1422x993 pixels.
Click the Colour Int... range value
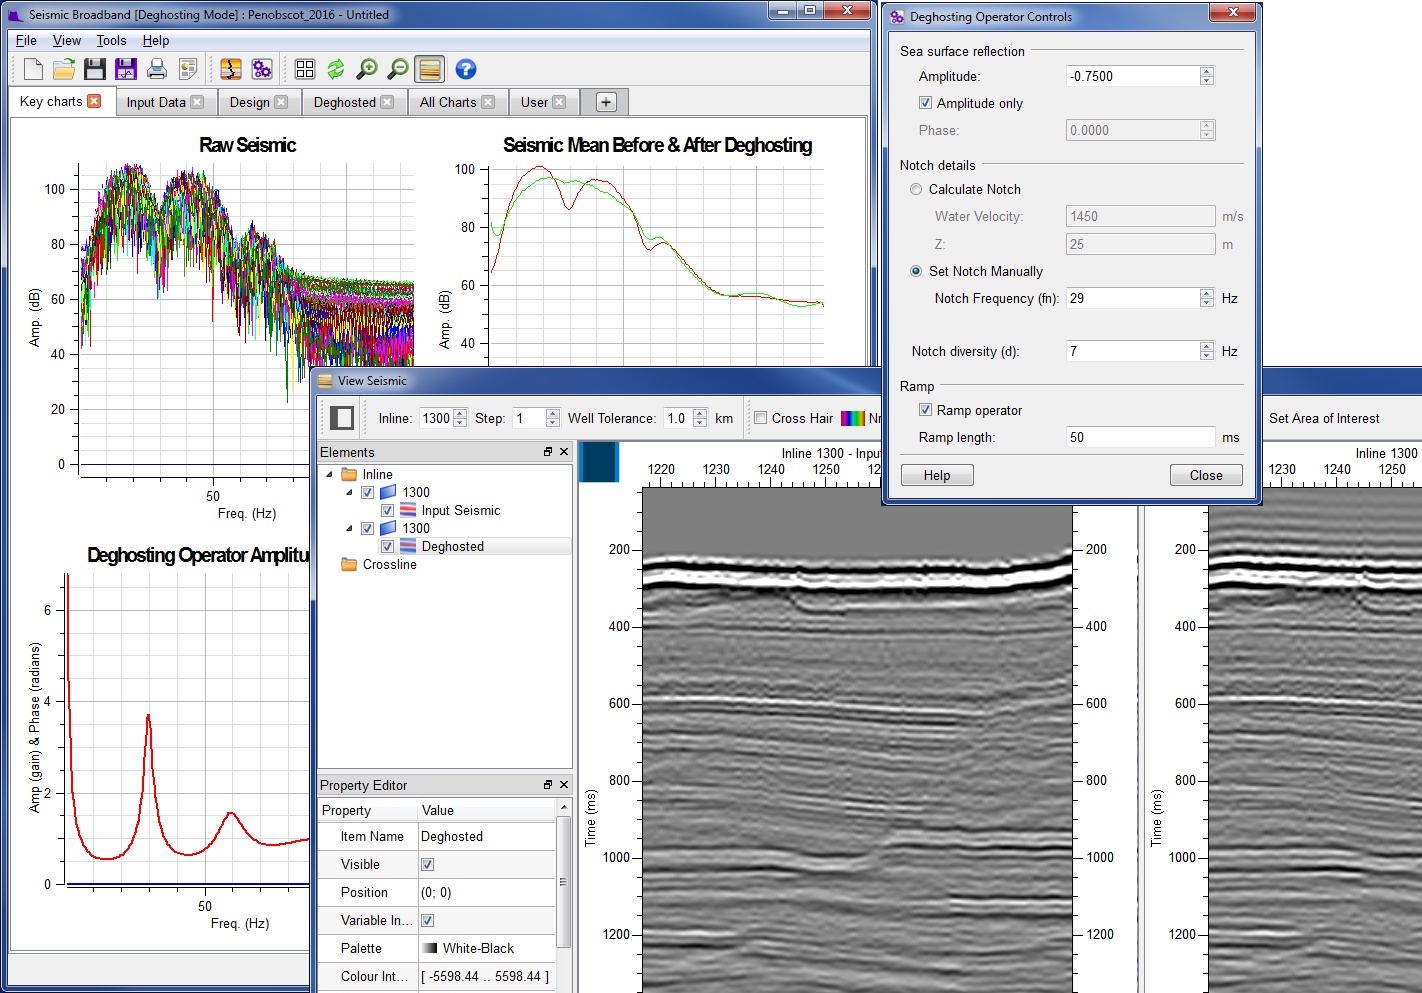tap(485, 976)
